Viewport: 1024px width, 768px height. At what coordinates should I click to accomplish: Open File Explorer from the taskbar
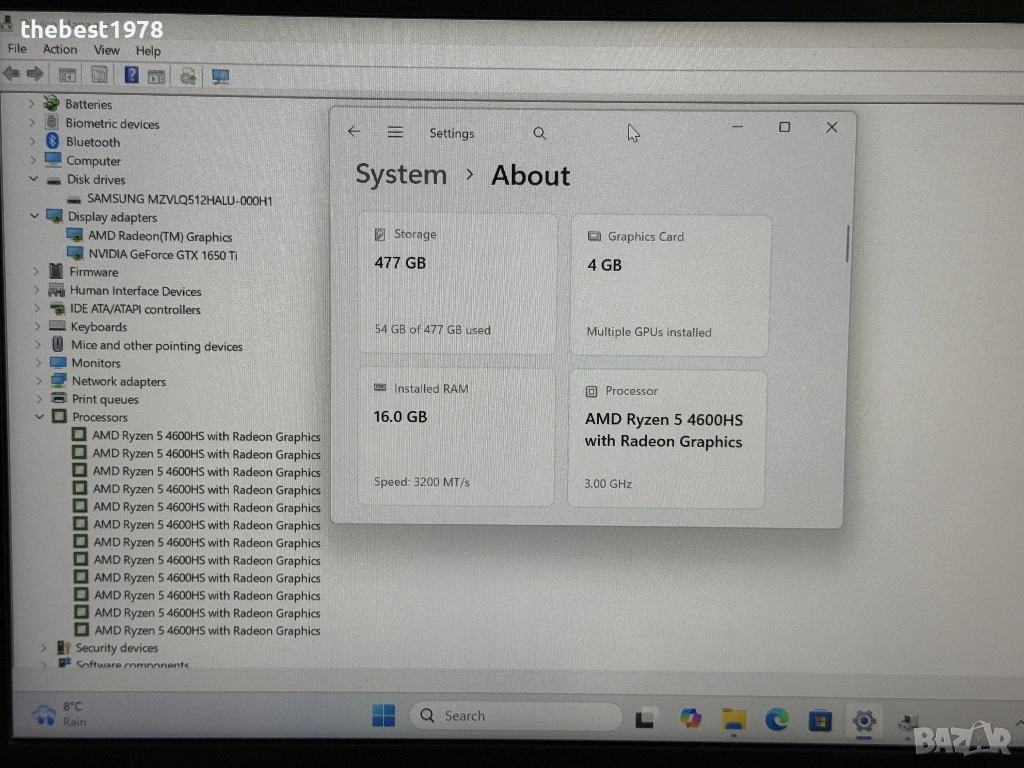pyautogui.click(x=734, y=718)
